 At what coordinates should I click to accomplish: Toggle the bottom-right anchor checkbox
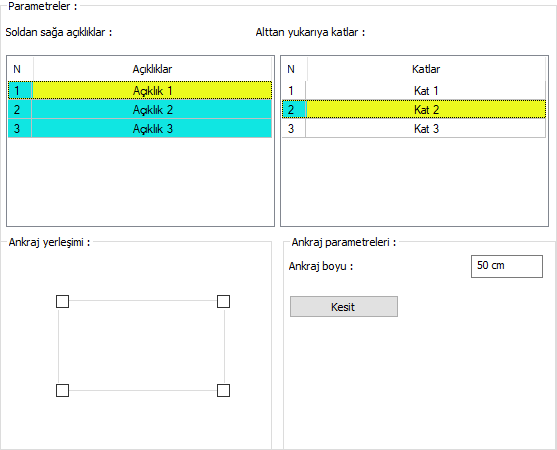(x=223, y=390)
